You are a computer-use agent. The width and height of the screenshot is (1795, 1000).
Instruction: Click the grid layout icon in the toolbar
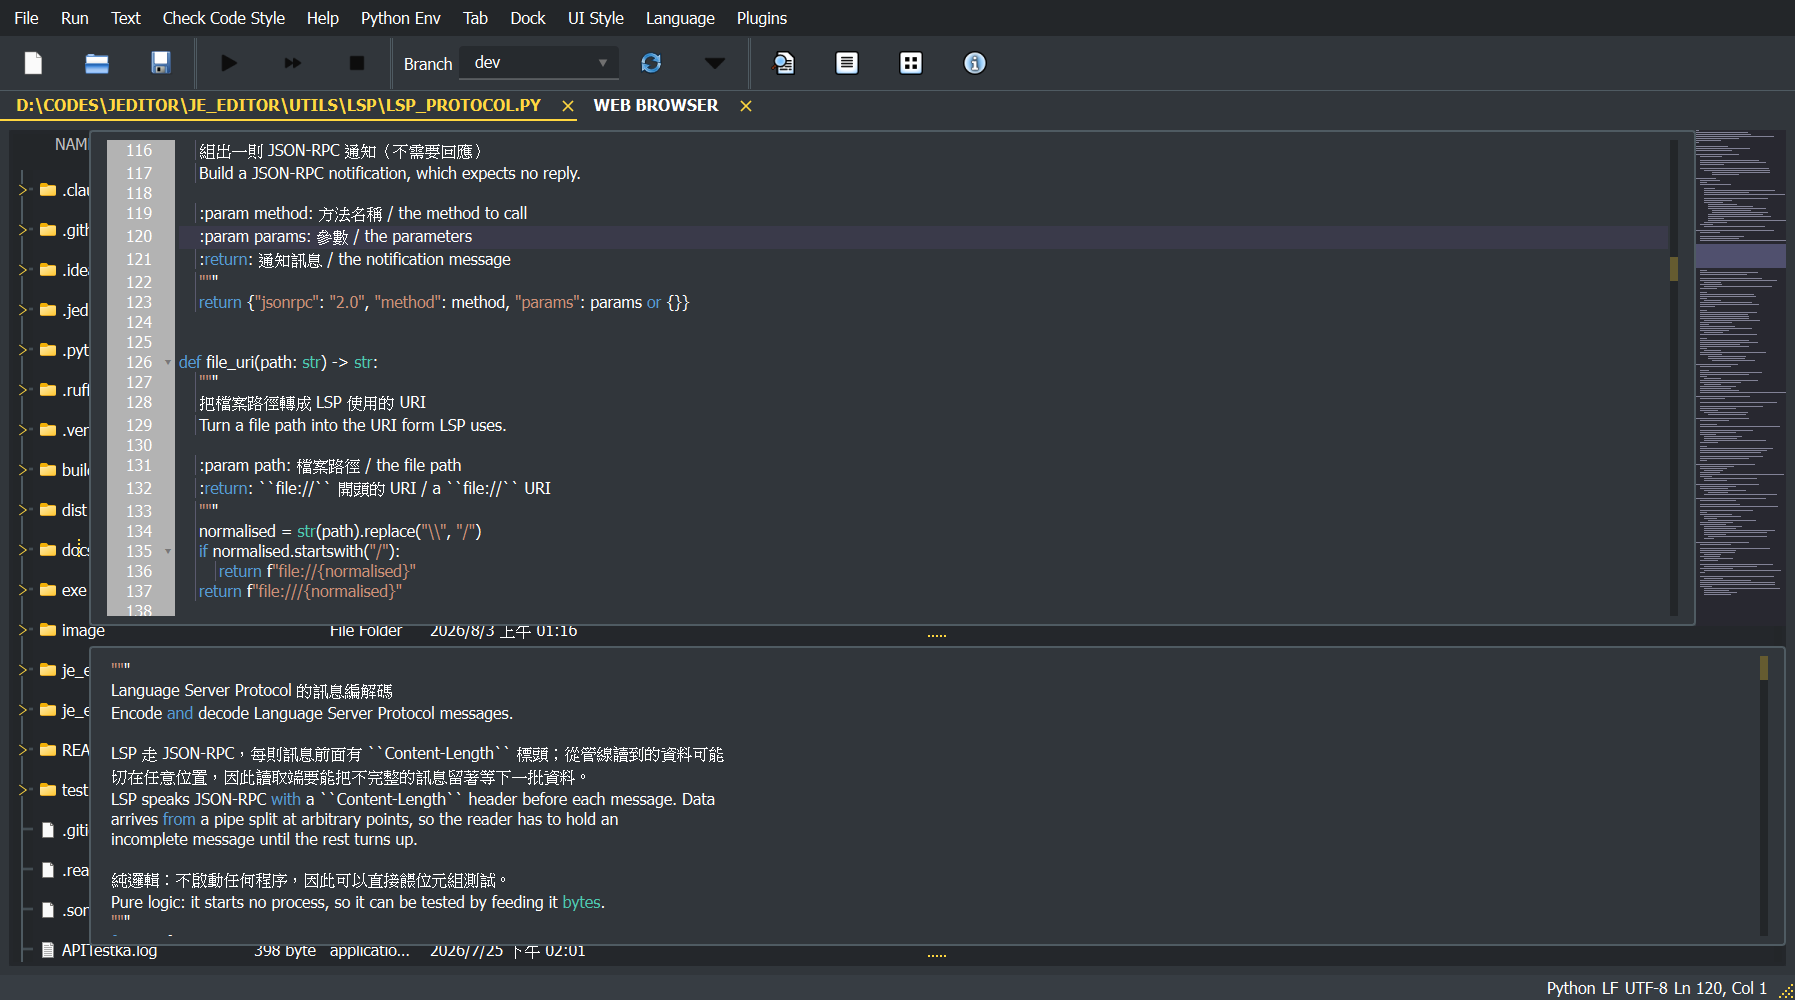911,63
